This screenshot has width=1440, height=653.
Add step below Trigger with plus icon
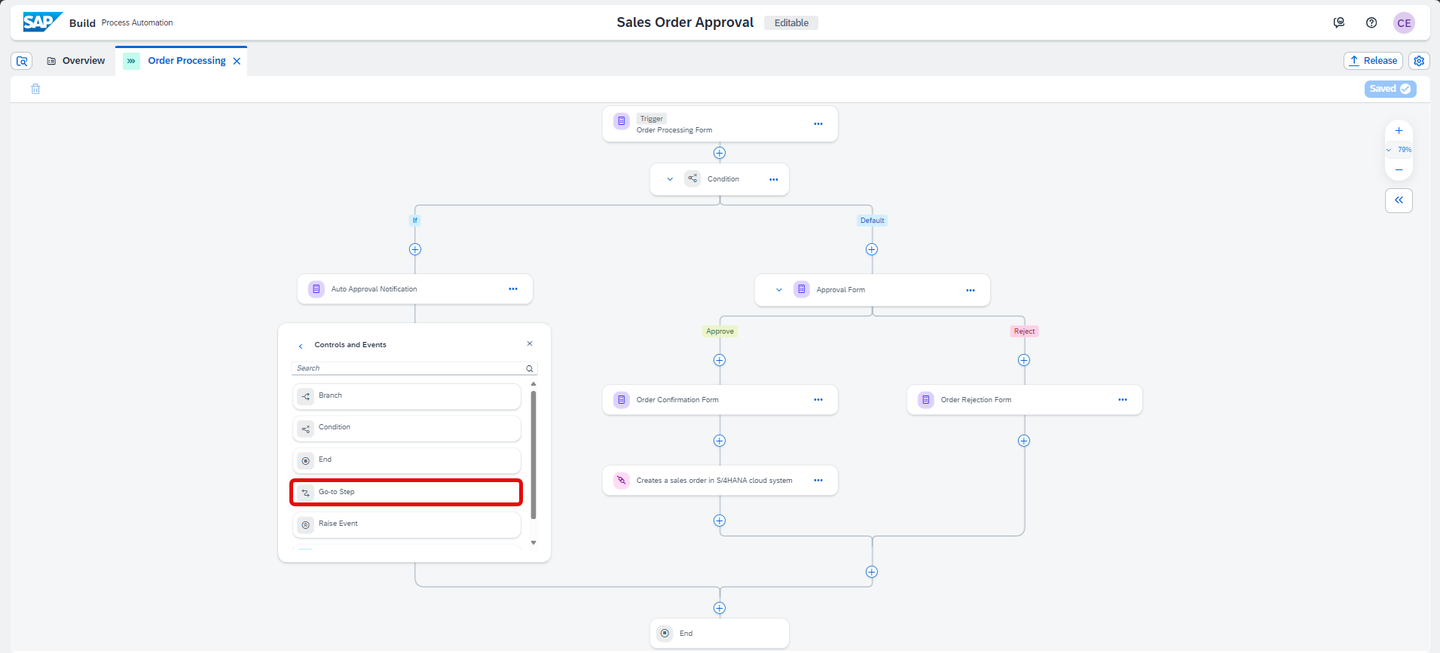click(719, 153)
